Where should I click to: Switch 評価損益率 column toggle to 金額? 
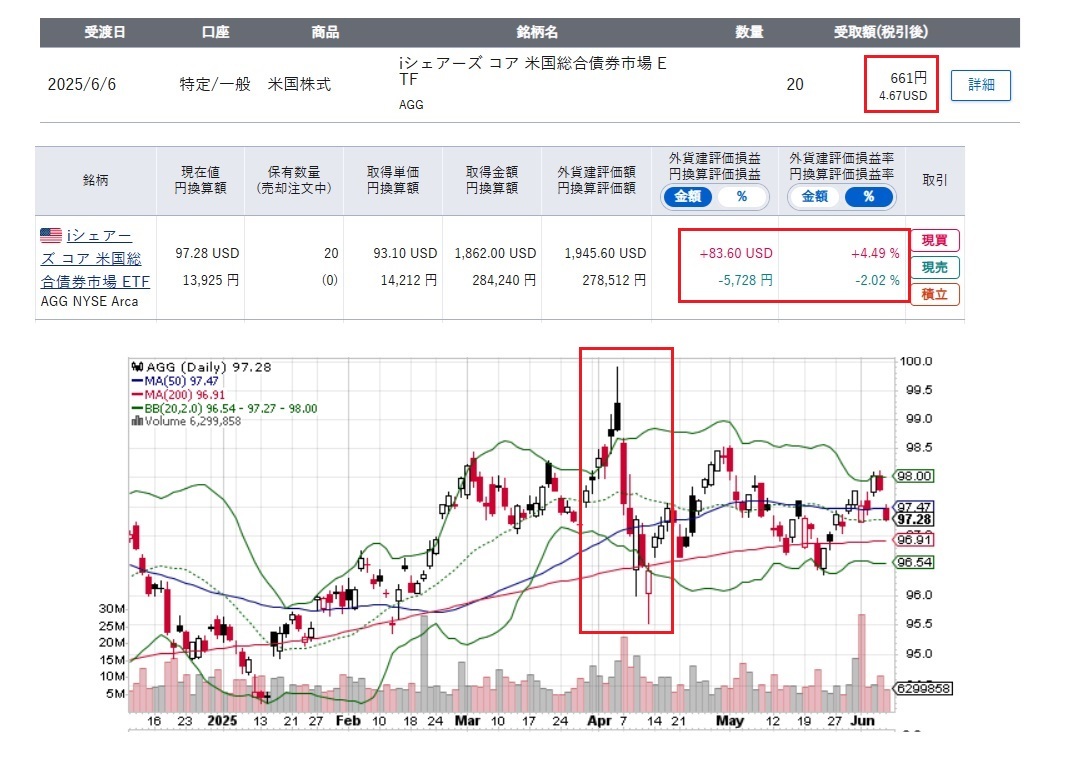(x=814, y=197)
